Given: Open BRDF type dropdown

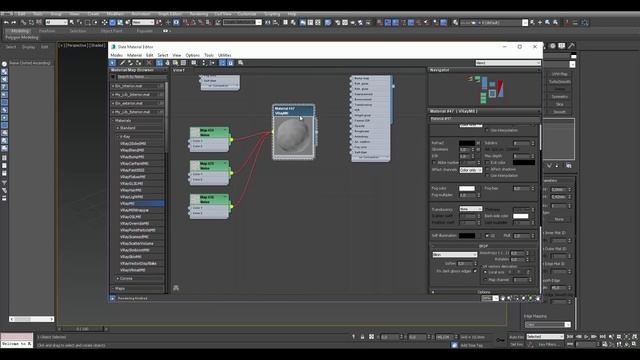Looking at the screenshot, I should coord(454,254).
